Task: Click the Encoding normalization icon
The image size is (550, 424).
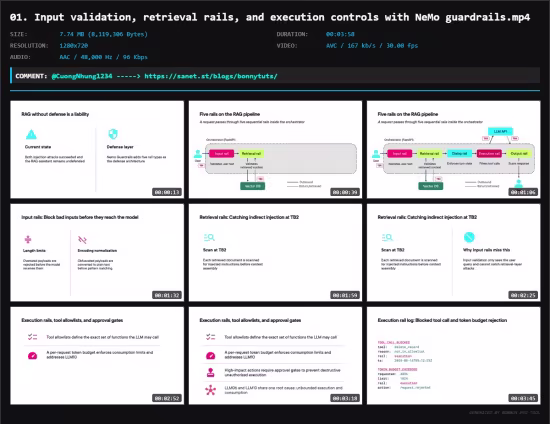Action: [x=82, y=240]
